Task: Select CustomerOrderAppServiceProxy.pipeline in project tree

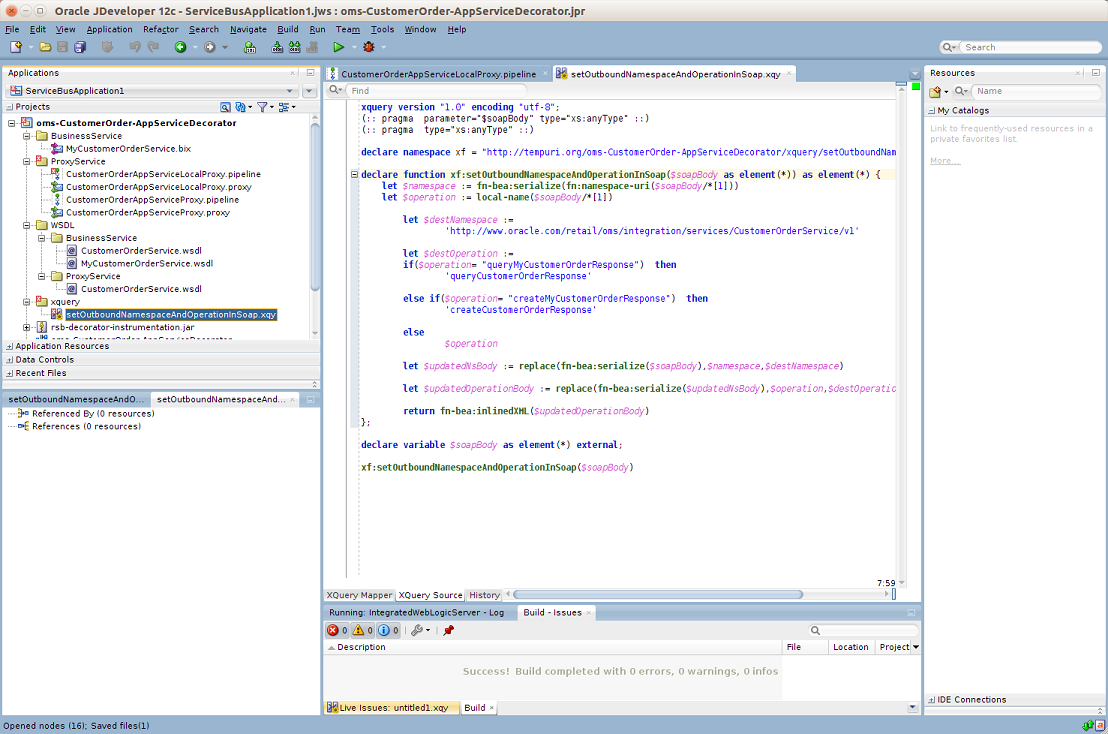Action: pyautogui.click(x=152, y=200)
